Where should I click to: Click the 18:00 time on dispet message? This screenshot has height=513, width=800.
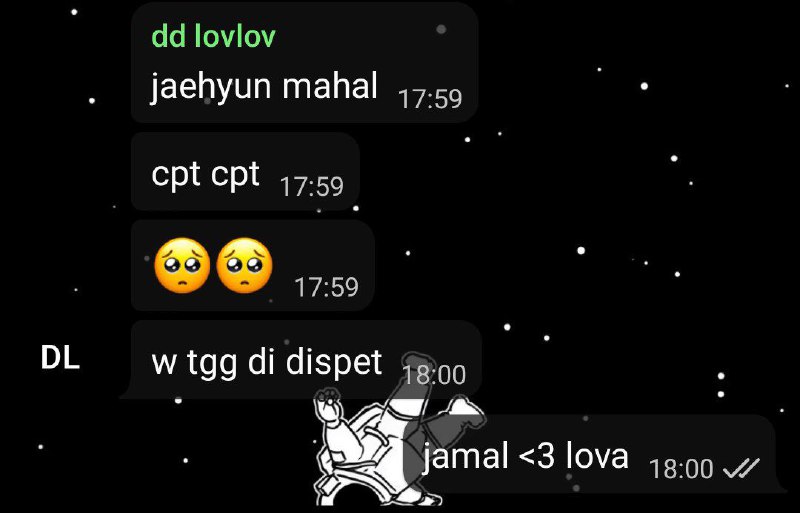click(x=434, y=375)
